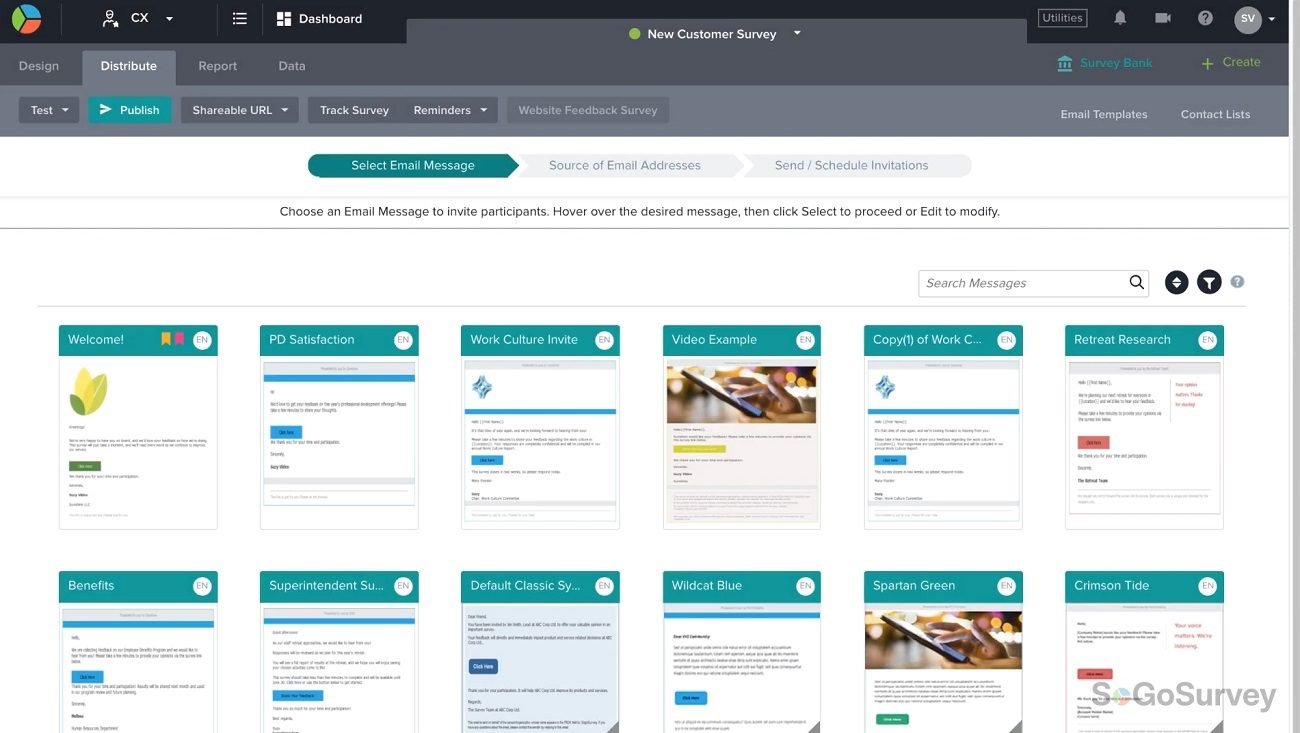Viewport: 1300px width, 733px height.
Task: Open Email Templates
Action: coord(1103,113)
